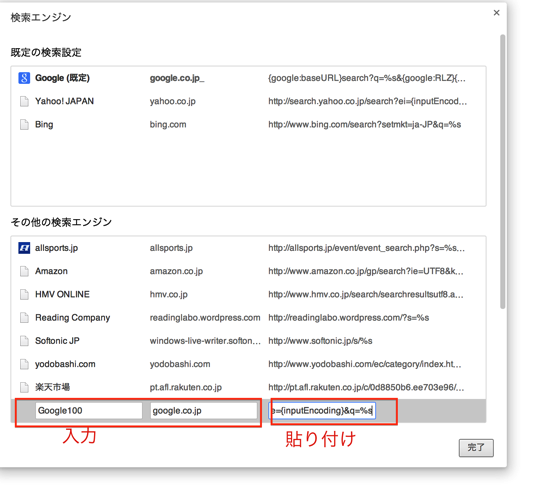Click the allsports.jp keyword cell

(171, 248)
